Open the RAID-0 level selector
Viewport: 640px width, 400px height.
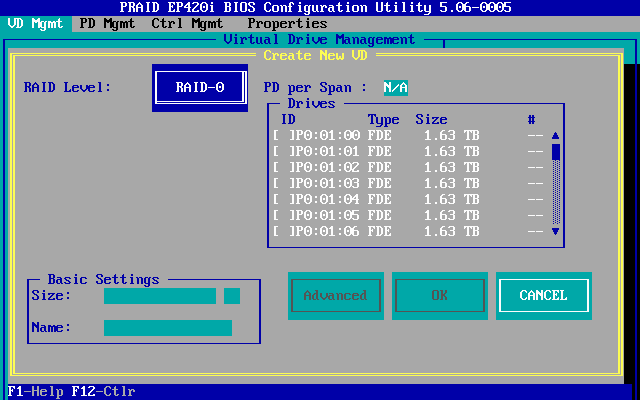(200, 87)
